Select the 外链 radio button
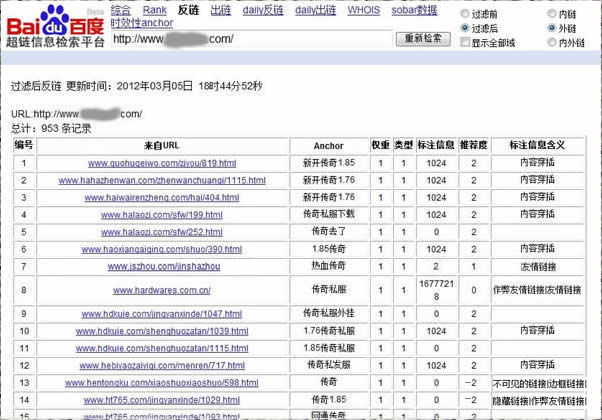602x420 pixels. click(x=552, y=28)
